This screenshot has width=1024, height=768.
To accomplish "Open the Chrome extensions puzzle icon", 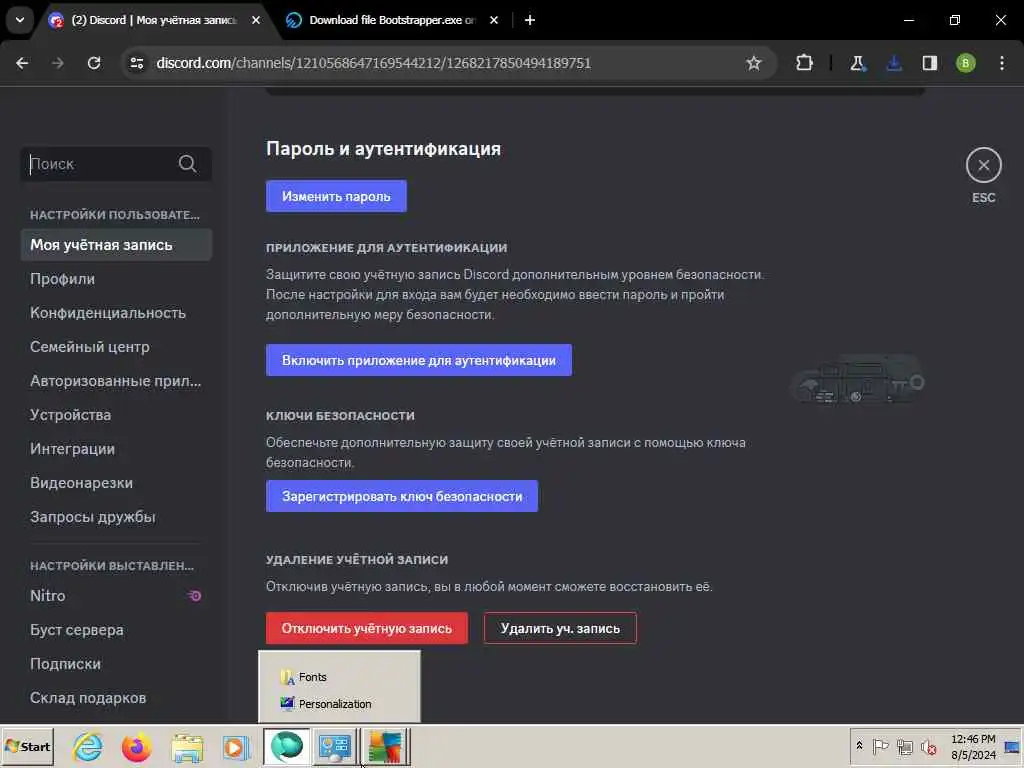I will point(805,63).
